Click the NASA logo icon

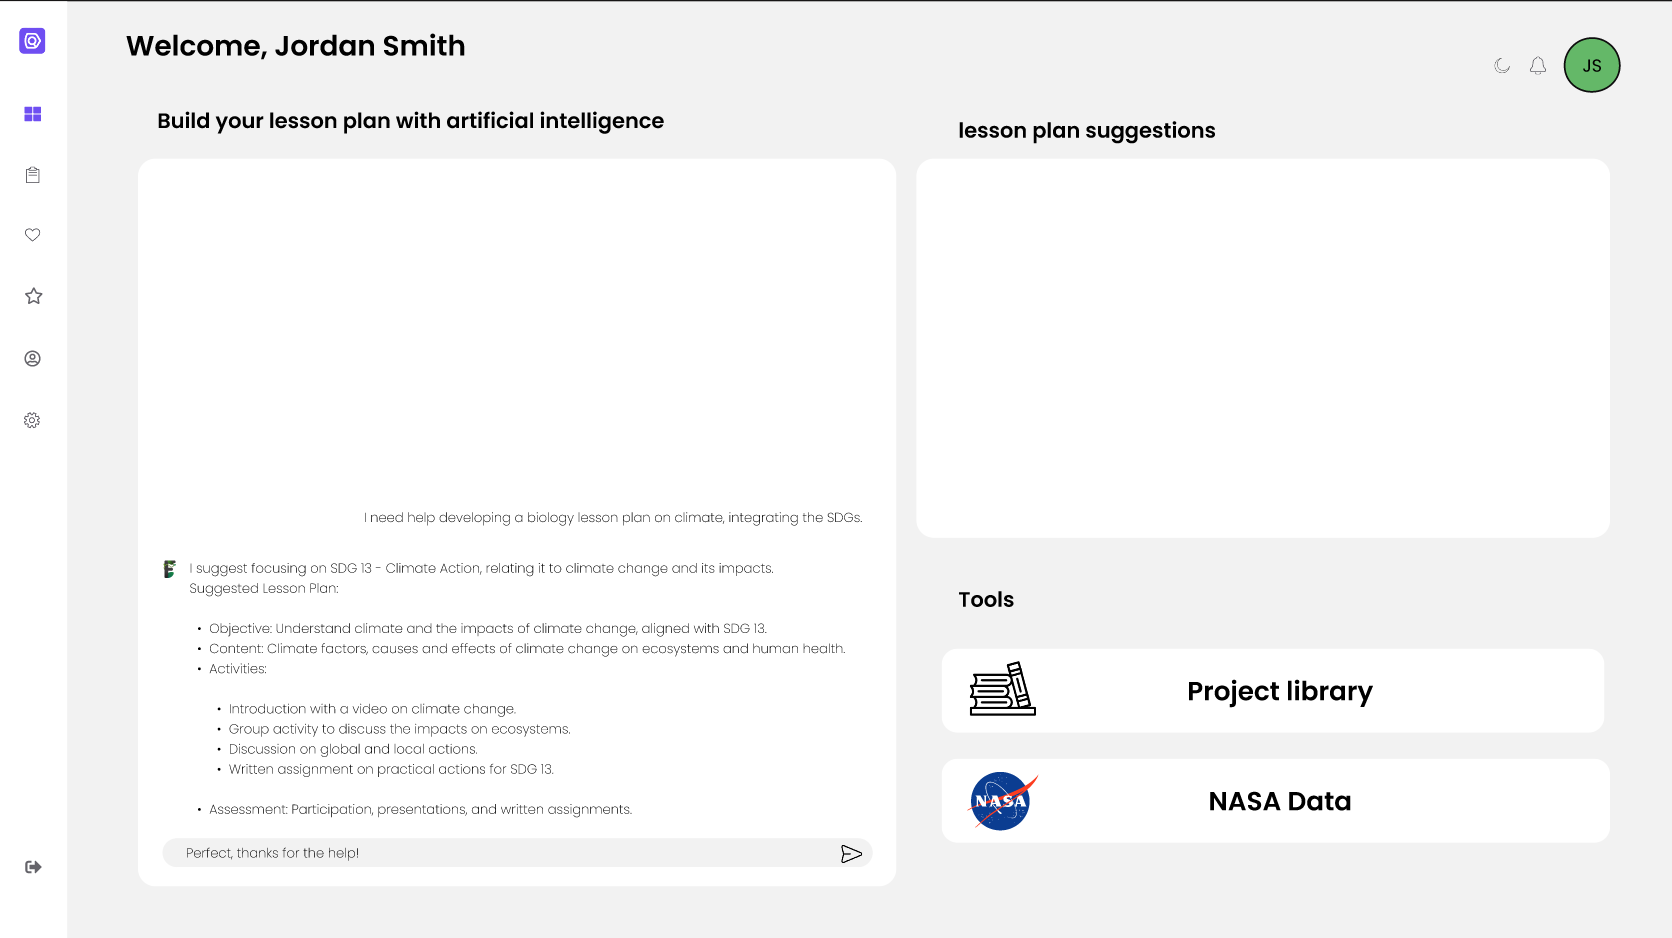[1003, 801]
